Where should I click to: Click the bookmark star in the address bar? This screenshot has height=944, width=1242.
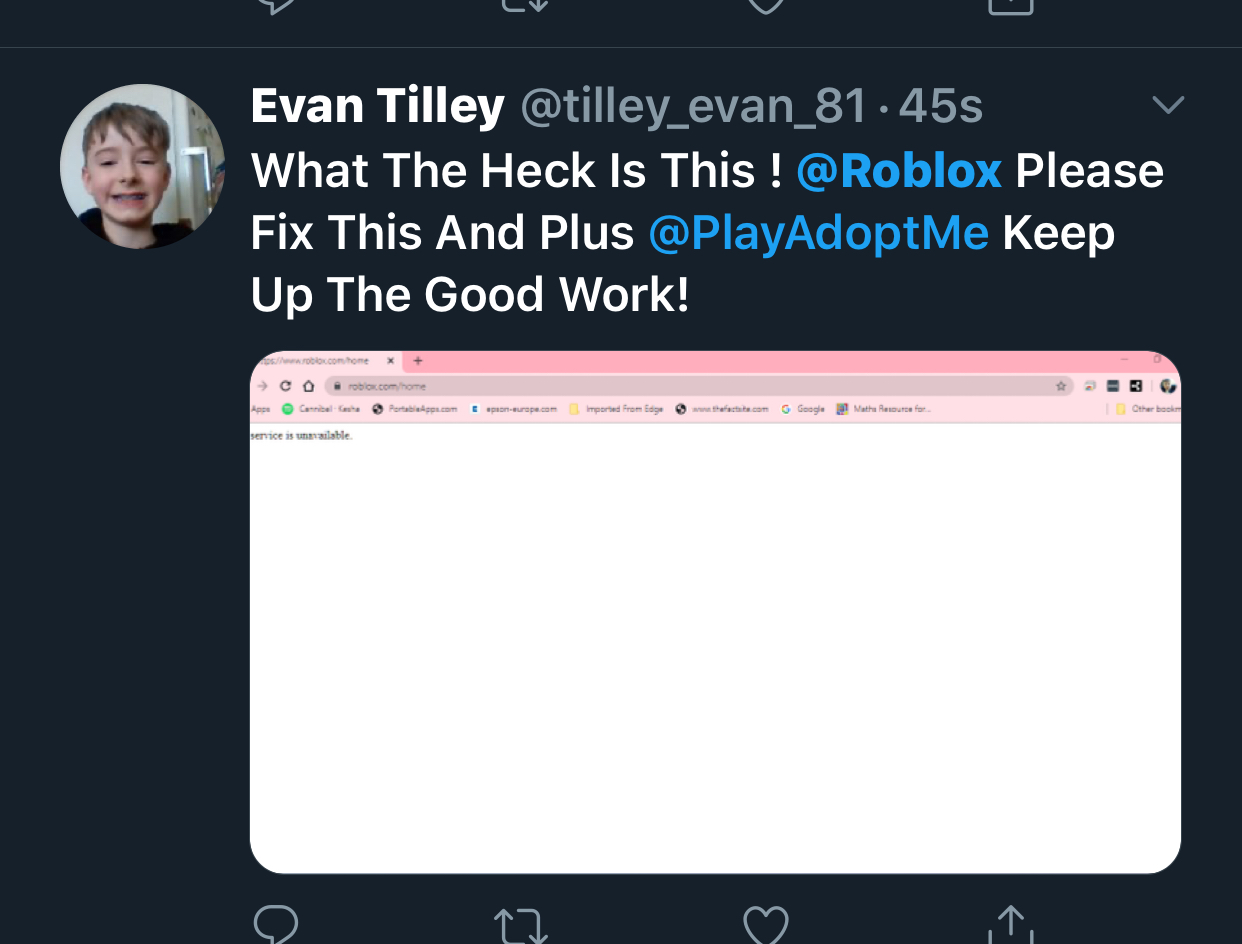1061,386
